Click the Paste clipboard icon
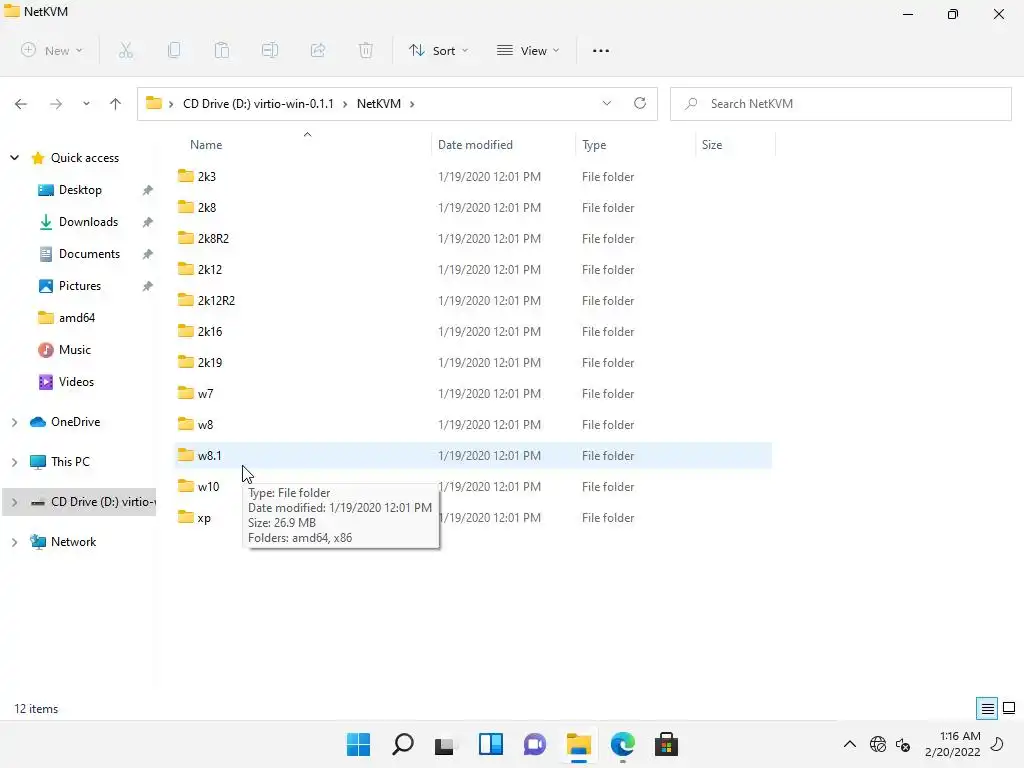Viewport: 1024px width, 768px height. [222, 50]
